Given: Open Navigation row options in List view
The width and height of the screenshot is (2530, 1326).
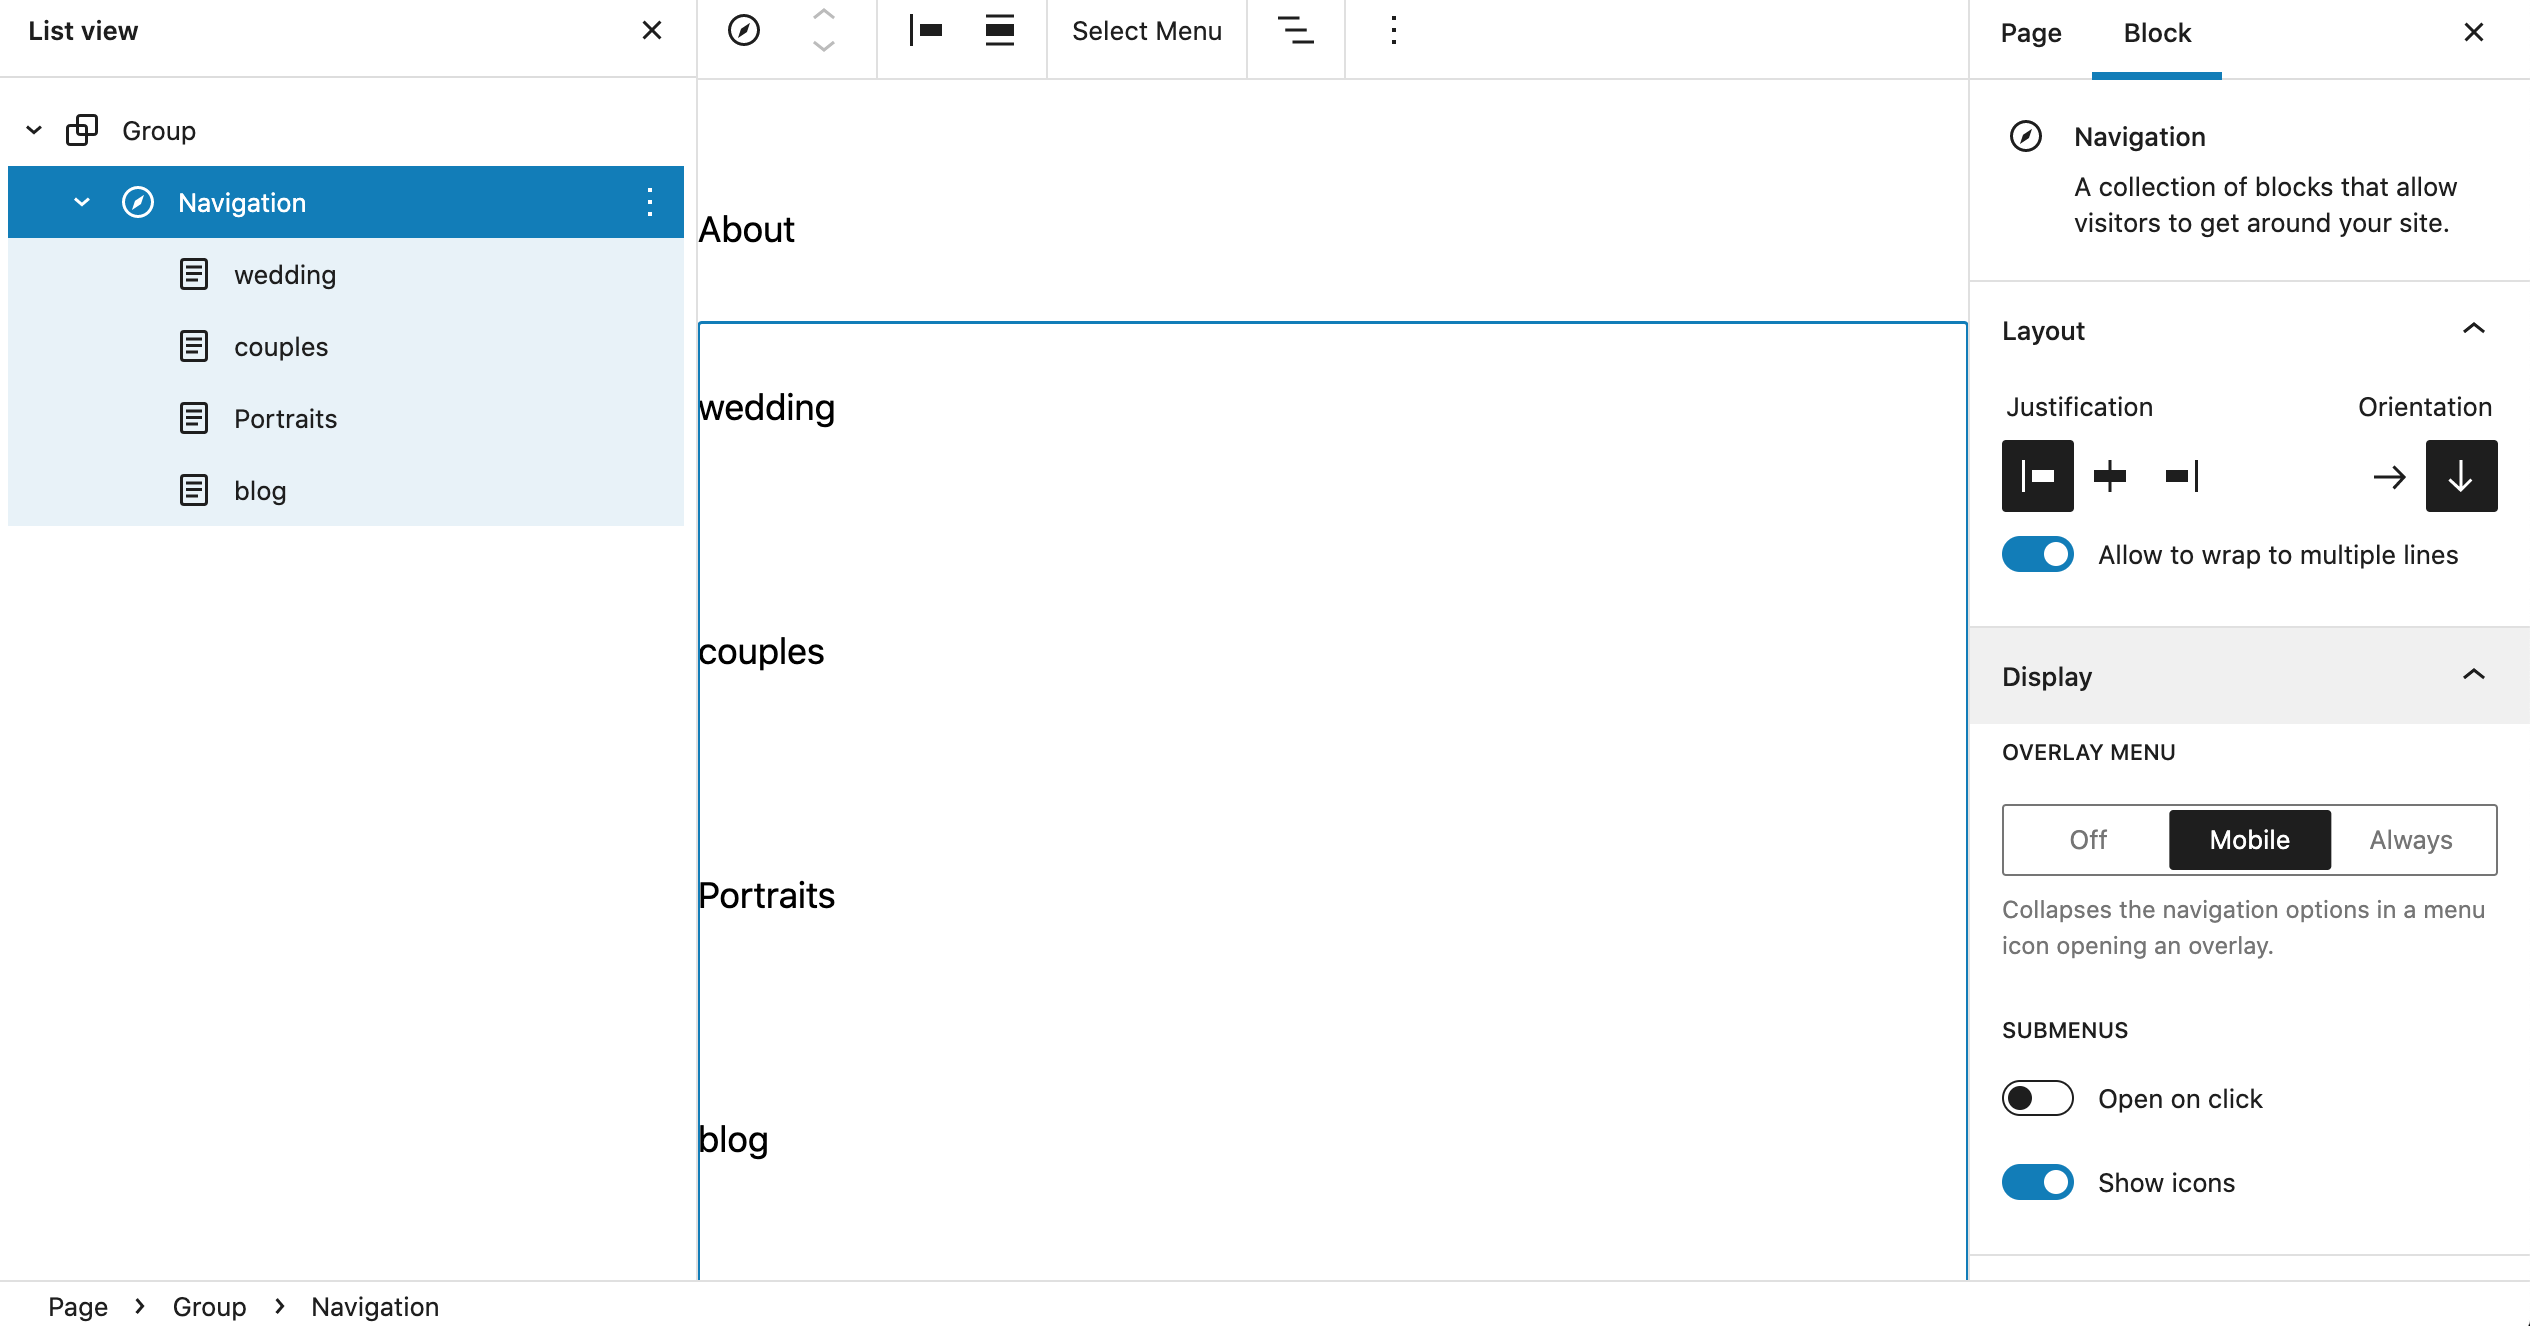Looking at the screenshot, I should tap(650, 202).
